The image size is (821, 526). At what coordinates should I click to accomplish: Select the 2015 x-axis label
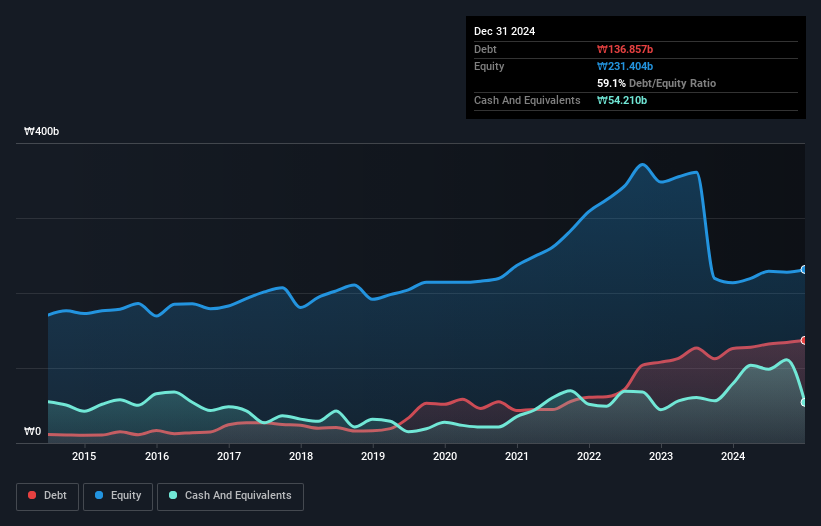click(x=84, y=456)
